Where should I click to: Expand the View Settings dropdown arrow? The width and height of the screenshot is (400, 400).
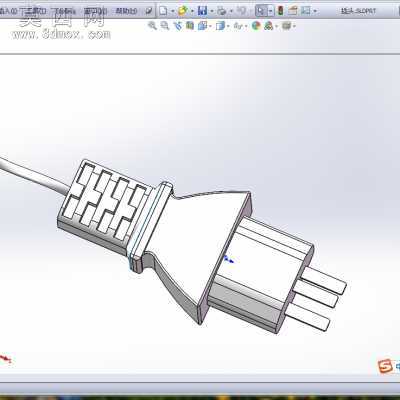294,26
